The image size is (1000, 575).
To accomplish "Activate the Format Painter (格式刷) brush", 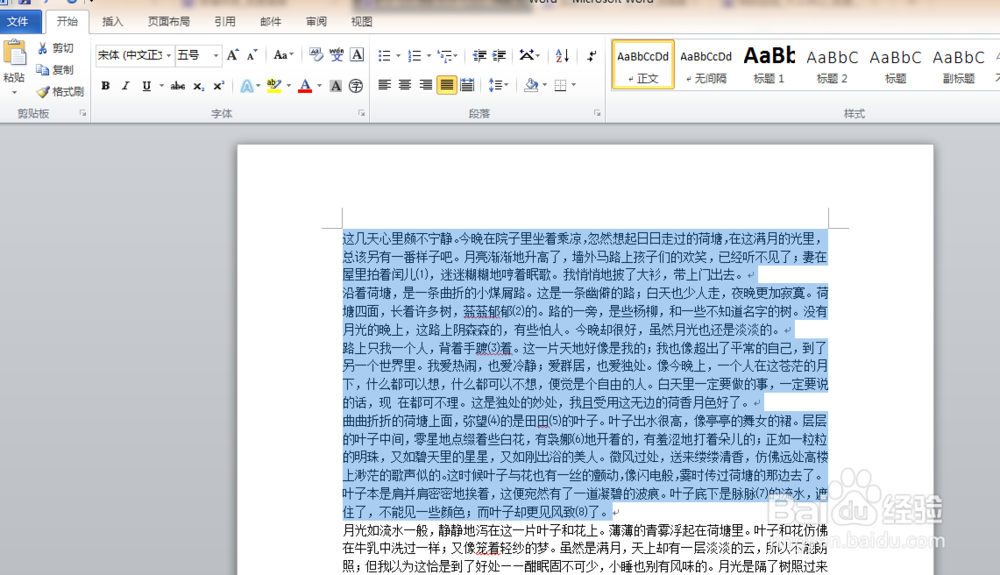I will [x=60, y=92].
